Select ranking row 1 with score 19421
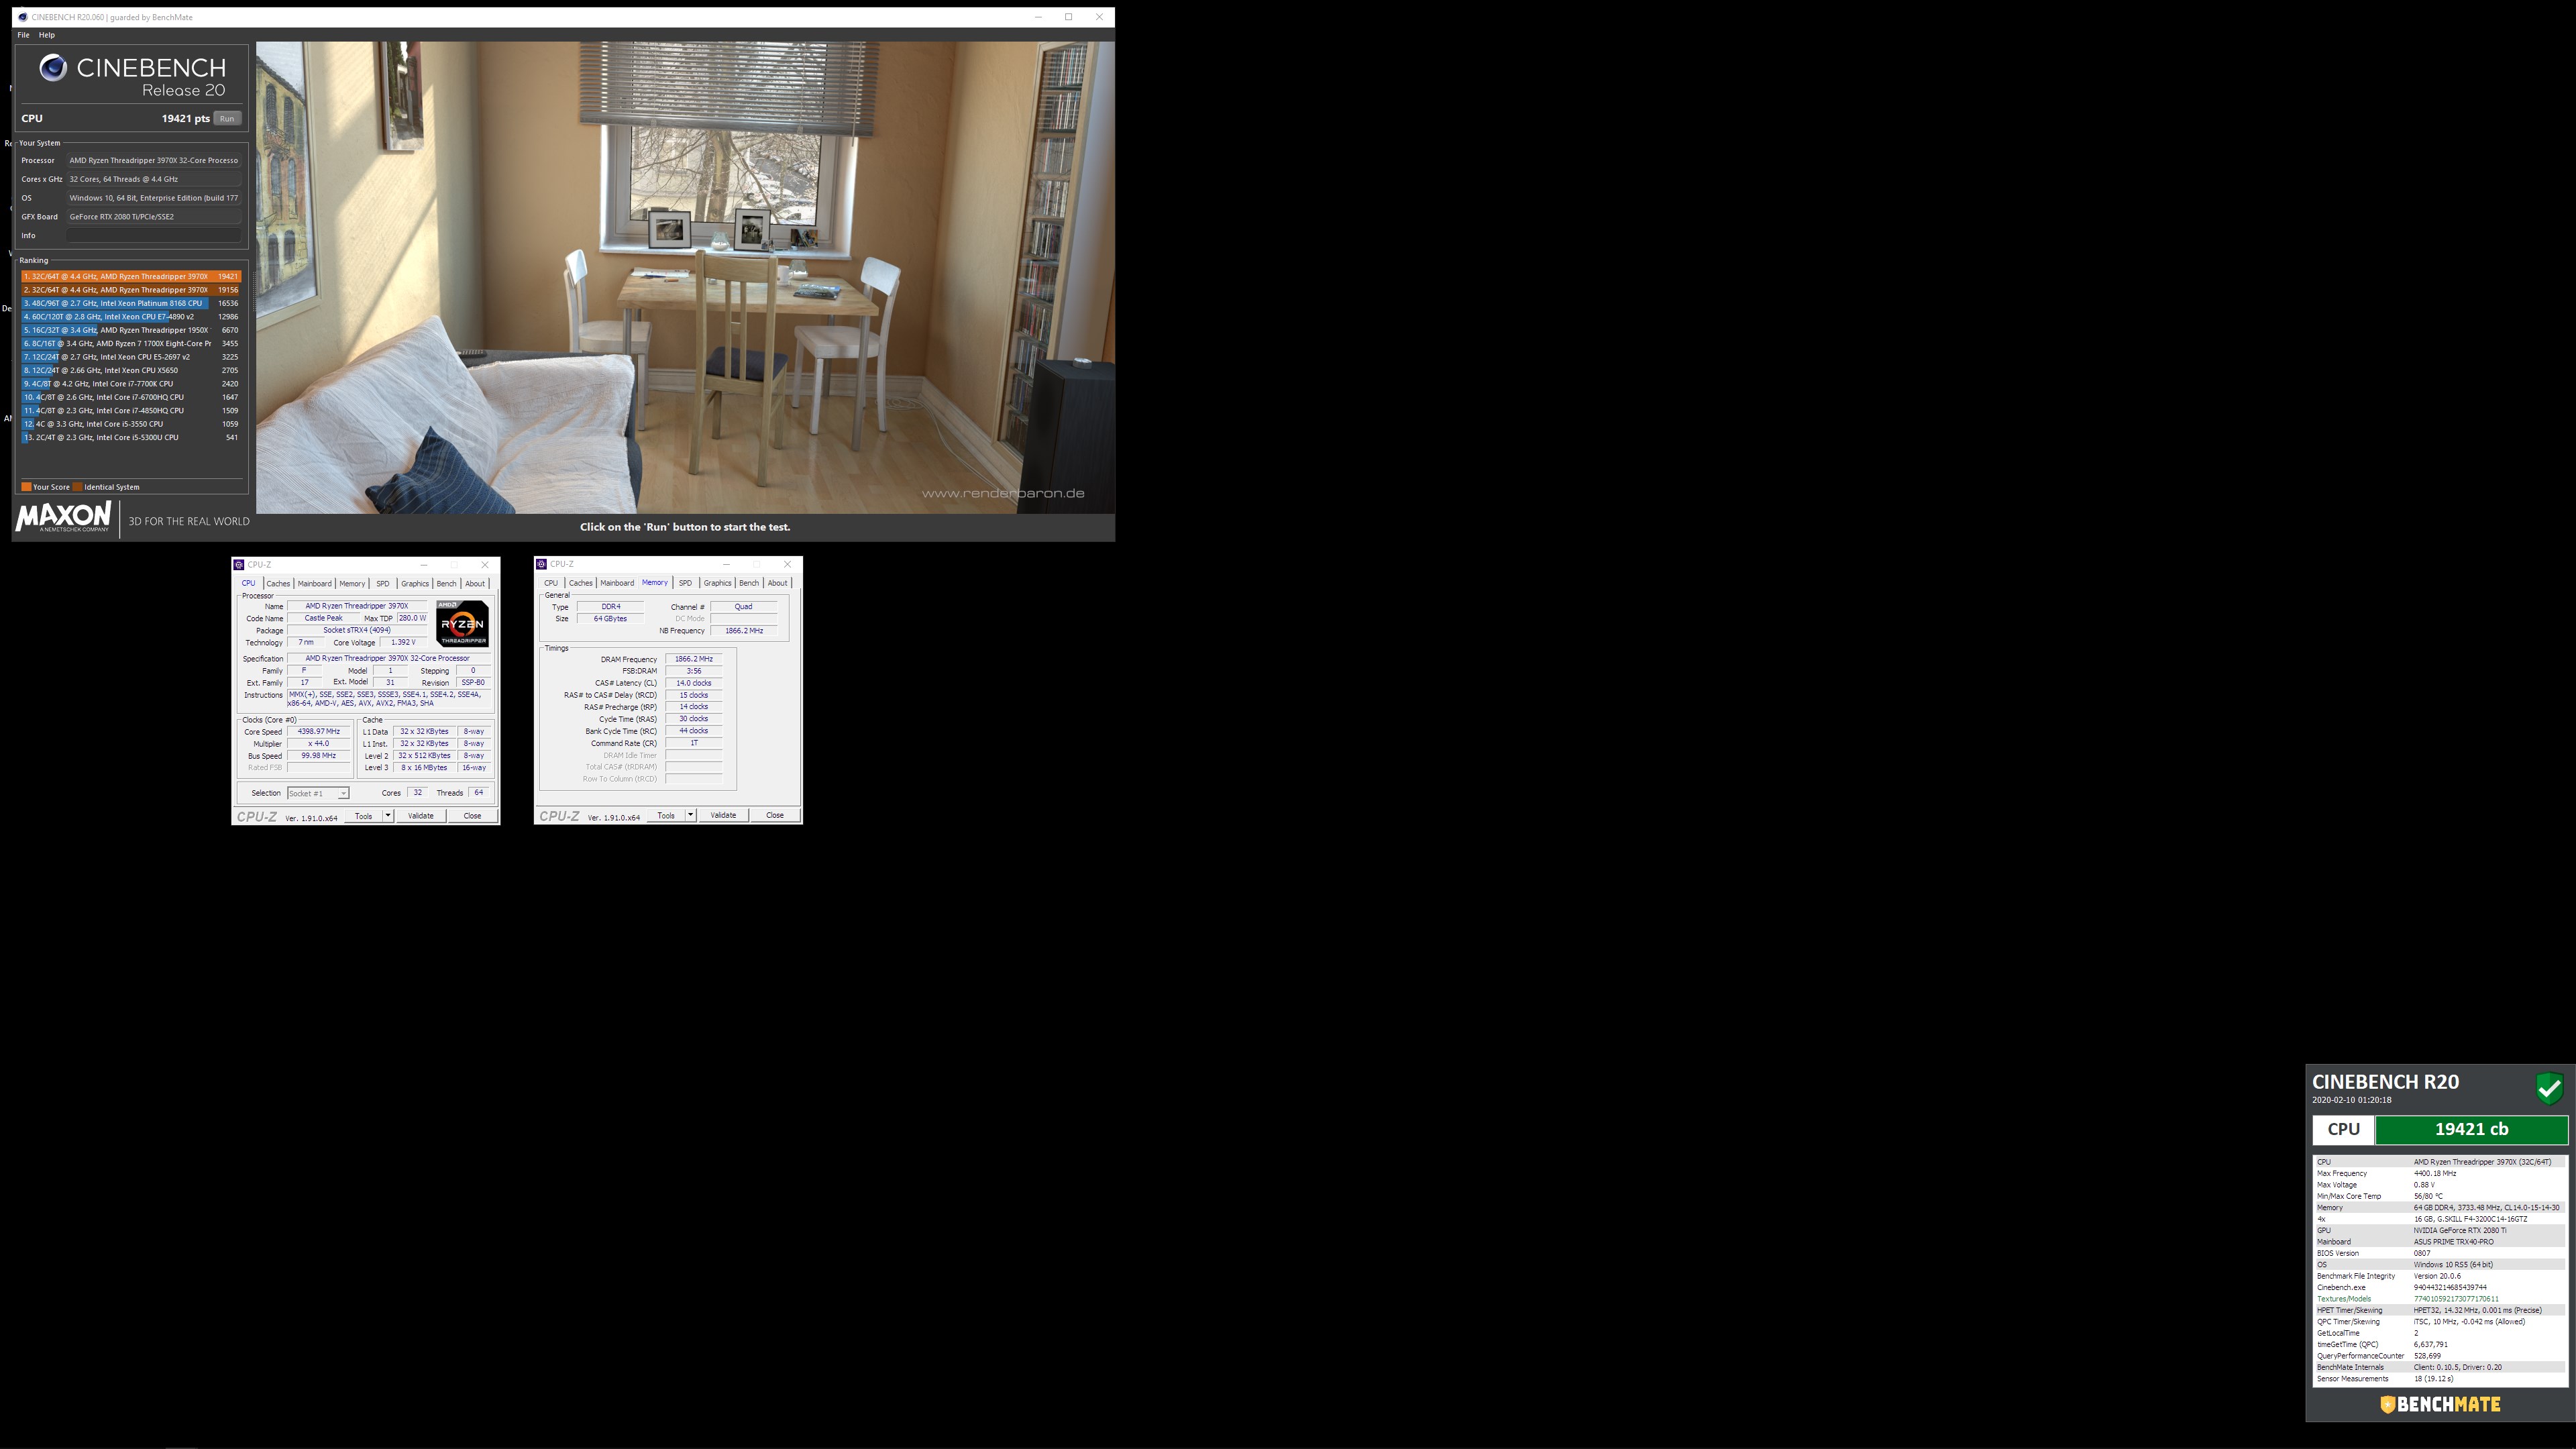 [x=131, y=276]
